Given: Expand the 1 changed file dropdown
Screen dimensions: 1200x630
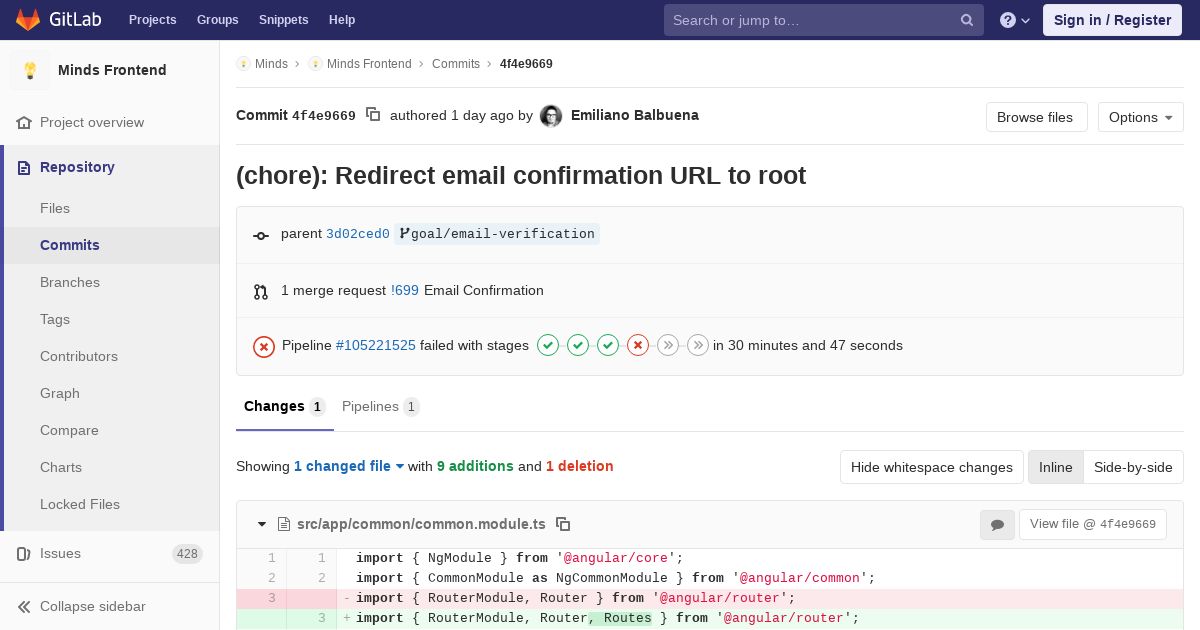Looking at the screenshot, I should point(349,466).
